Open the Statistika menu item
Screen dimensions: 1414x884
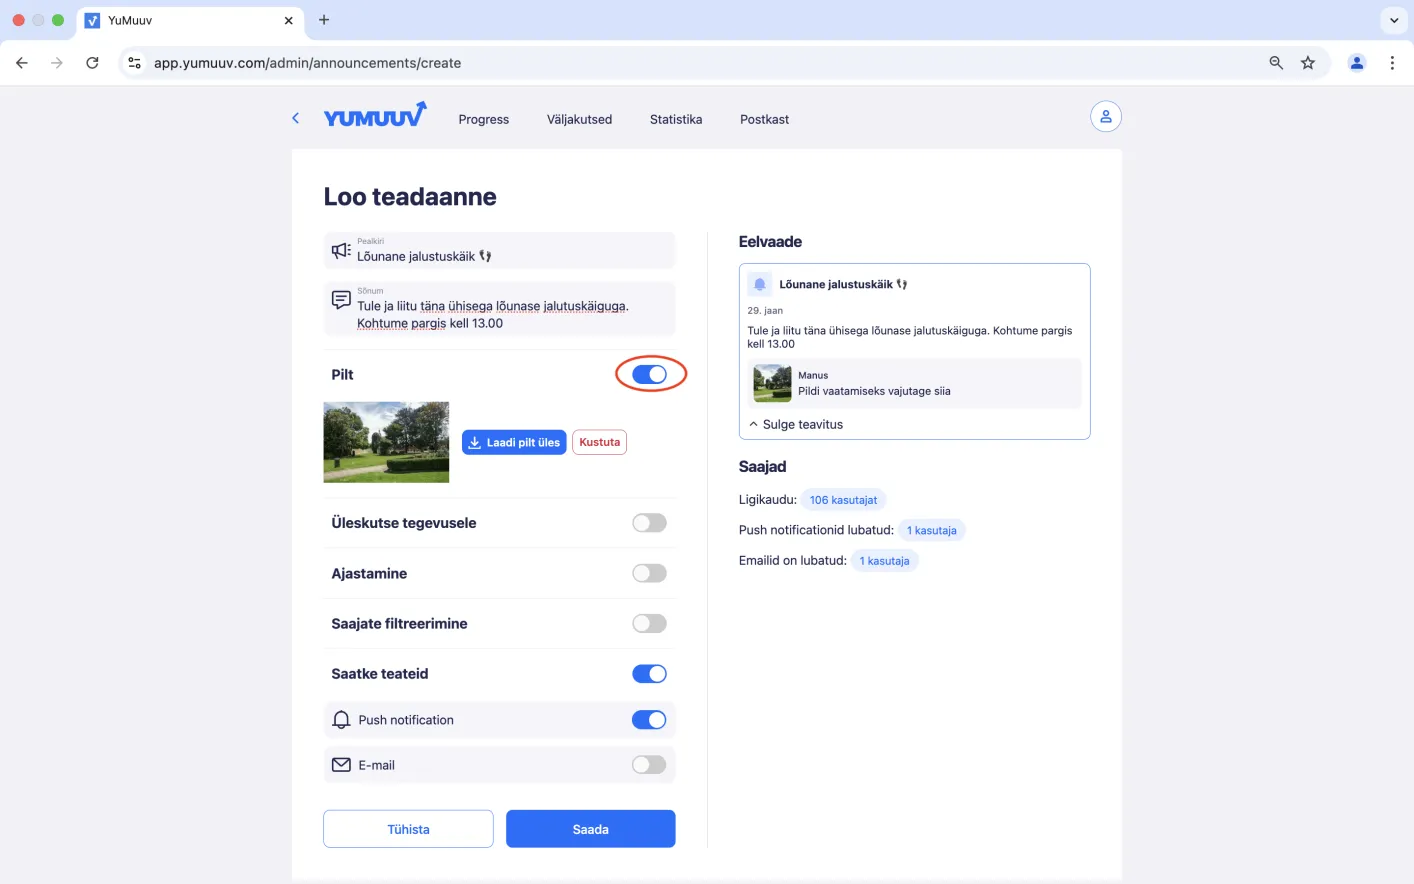(x=676, y=119)
